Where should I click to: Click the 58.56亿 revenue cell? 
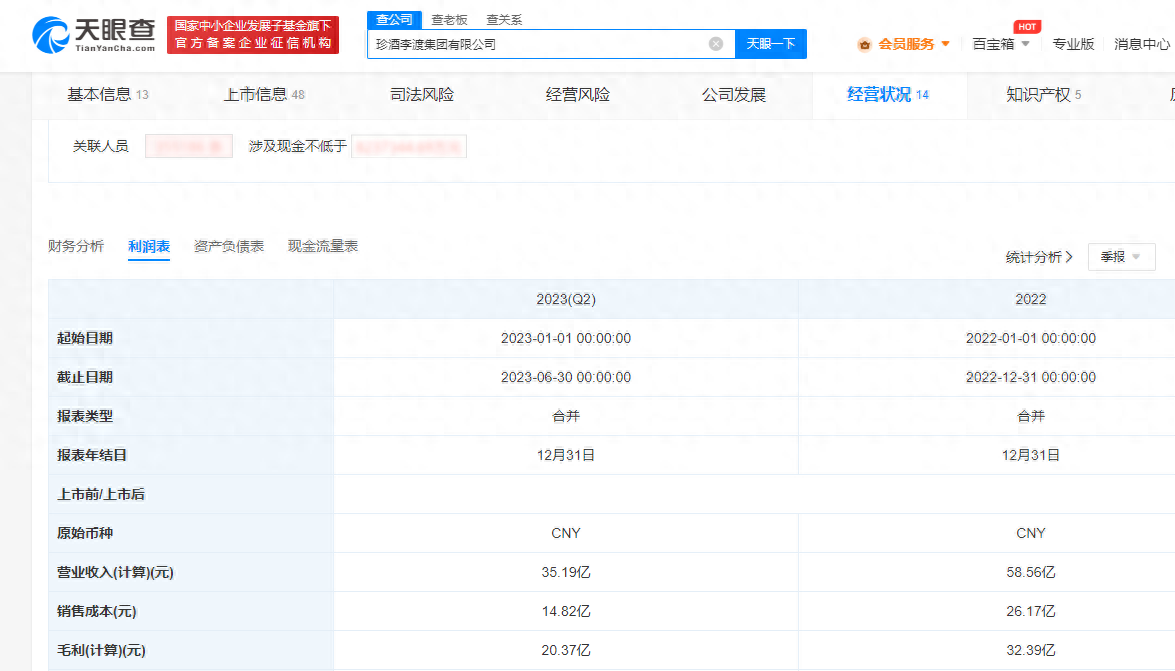tap(1030, 572)
